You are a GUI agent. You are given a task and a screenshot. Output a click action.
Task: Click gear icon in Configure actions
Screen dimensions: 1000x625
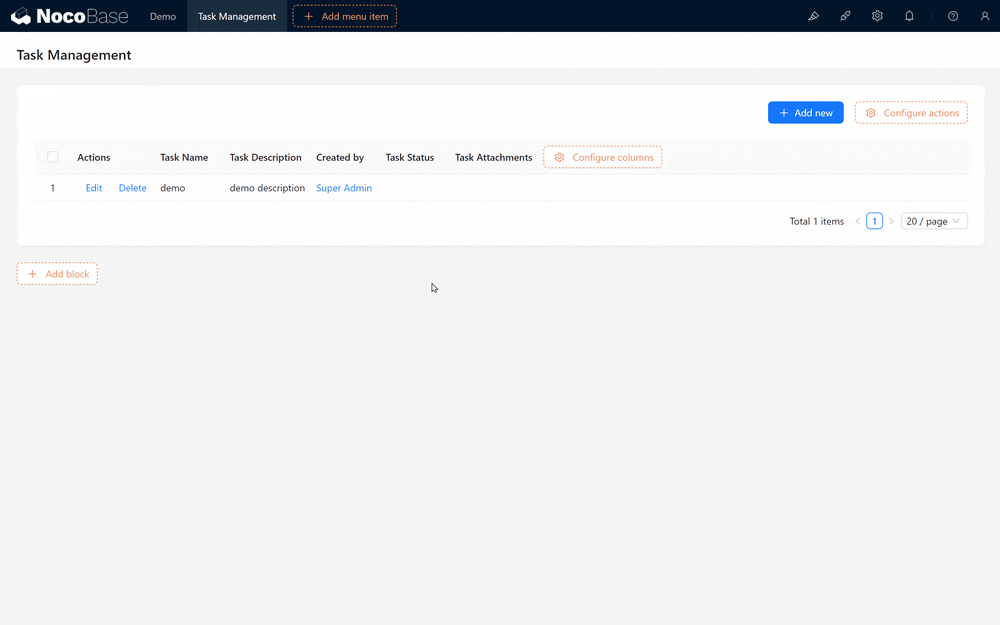(871, 113)
